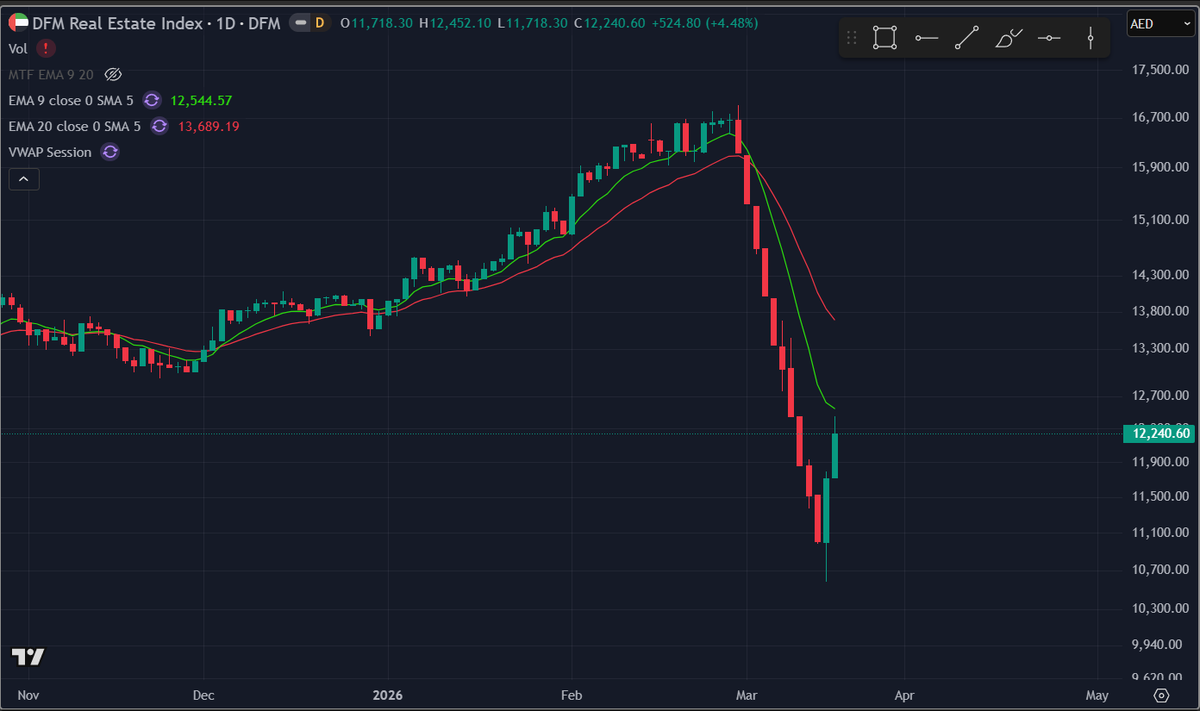Show the hidden MTF EMA 9 20 indicator

(x=113, y=74)
